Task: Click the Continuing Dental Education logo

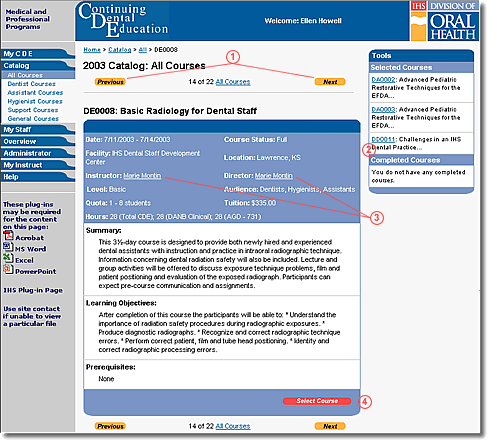Action: 123,20
